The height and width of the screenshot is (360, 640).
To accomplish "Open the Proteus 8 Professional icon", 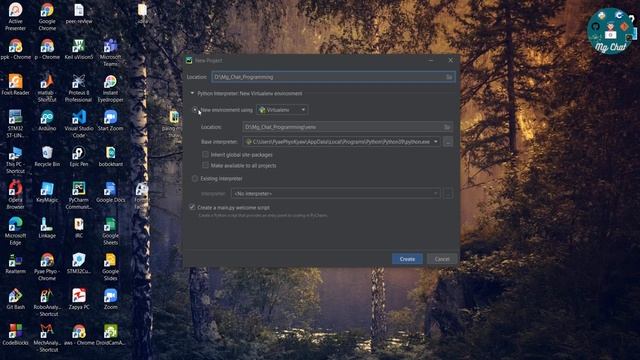I will pyautogui.click(x=78, y=88).
